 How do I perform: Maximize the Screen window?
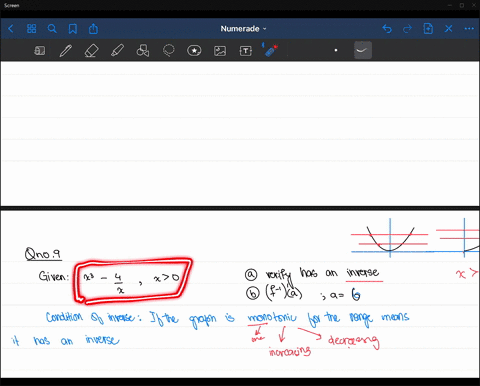pyautogui.click(x=462, y=5)
